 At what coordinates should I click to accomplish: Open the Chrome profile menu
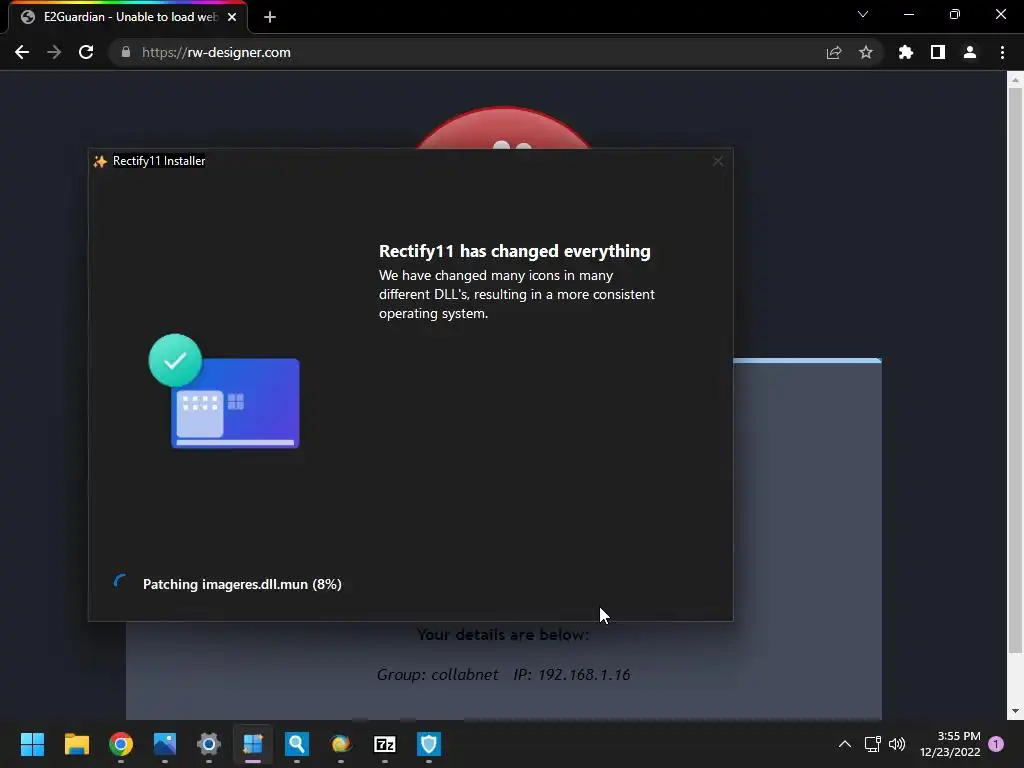coord(970,52)
